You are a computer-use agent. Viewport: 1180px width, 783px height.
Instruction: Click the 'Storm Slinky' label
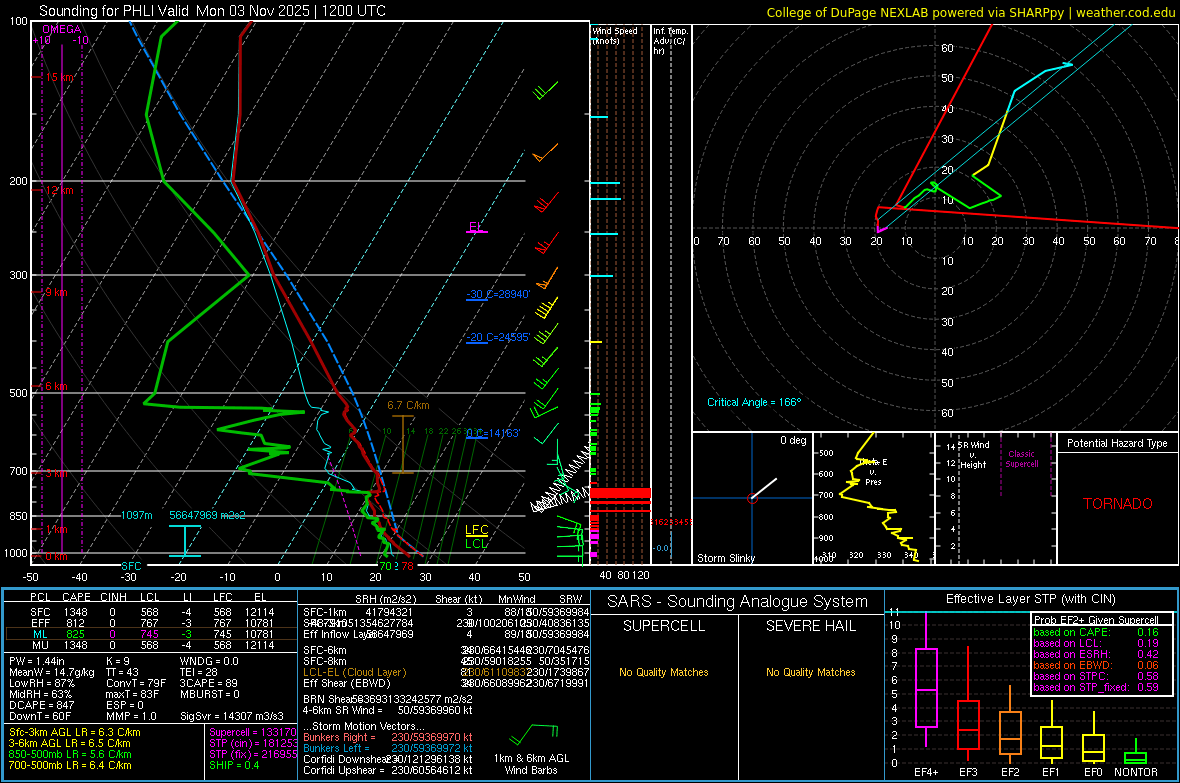pos(726,558)
